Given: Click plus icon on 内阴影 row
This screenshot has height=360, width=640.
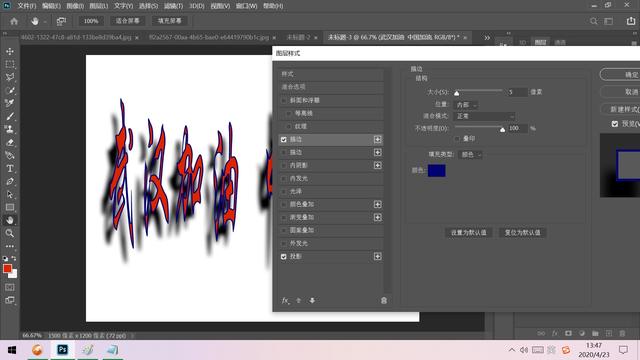Looking at the screenshot, I should tap(378, 165).
